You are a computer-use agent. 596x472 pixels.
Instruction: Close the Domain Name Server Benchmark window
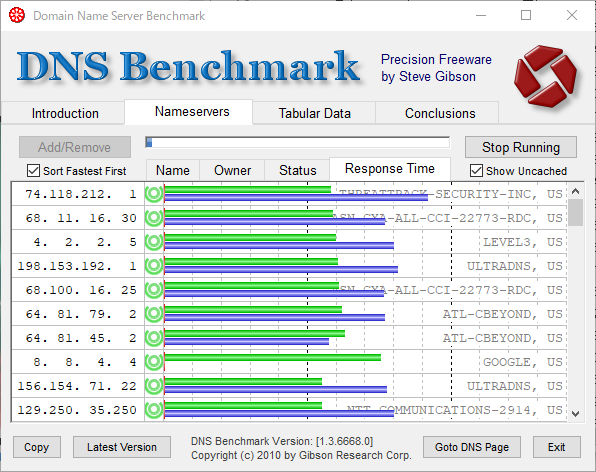click(x=572, y=16)
